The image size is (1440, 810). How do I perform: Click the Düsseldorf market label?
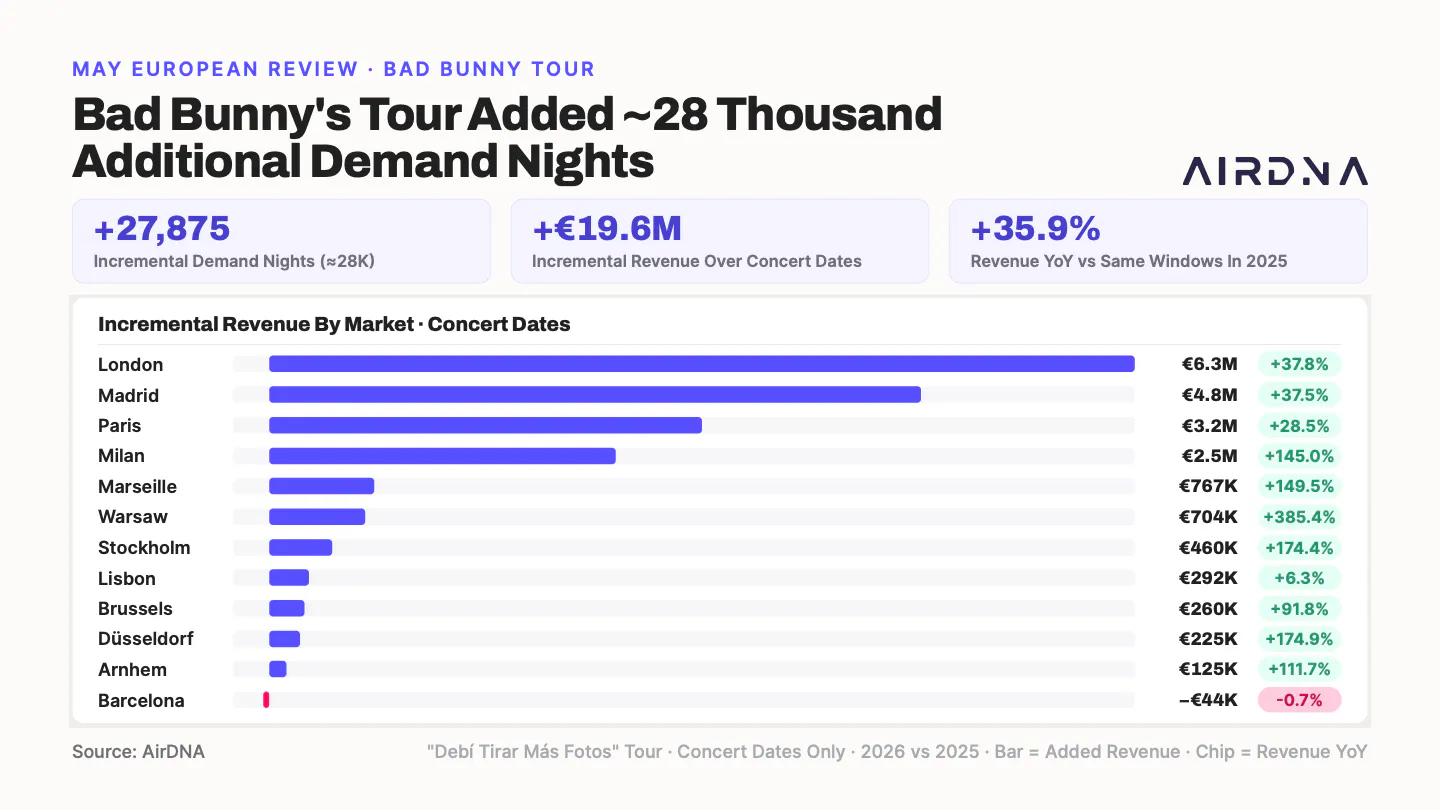[x=146, y=639]
